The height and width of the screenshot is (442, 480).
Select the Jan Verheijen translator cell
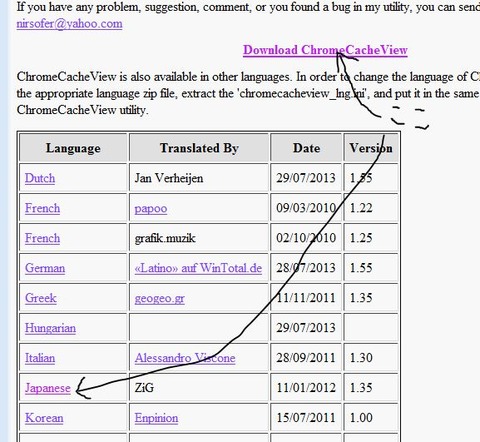pyautogui.click(x=199, y=178)
